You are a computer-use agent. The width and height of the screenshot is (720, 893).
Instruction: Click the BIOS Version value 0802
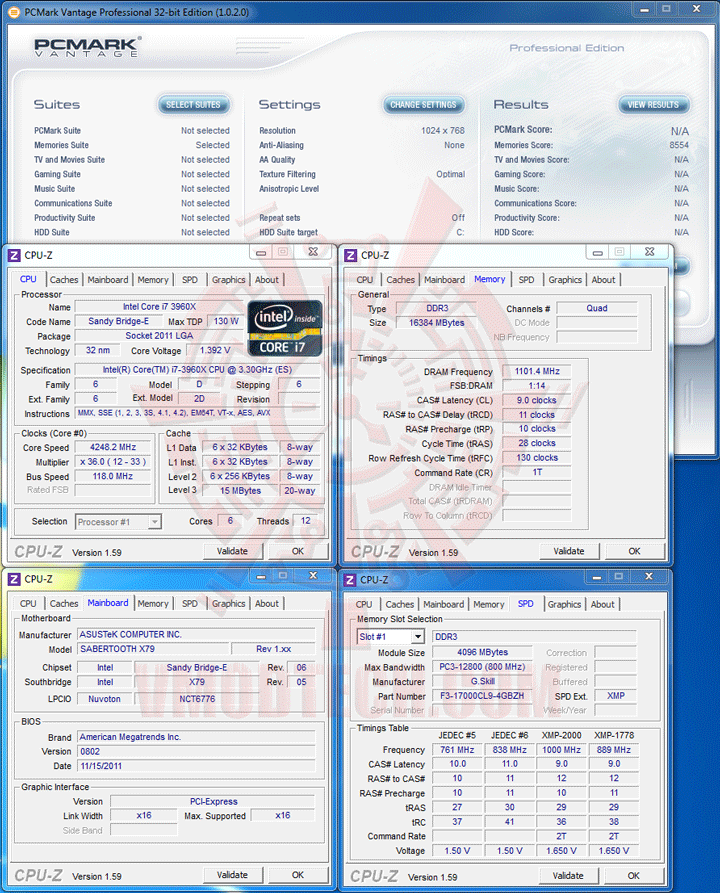[196, 752]
